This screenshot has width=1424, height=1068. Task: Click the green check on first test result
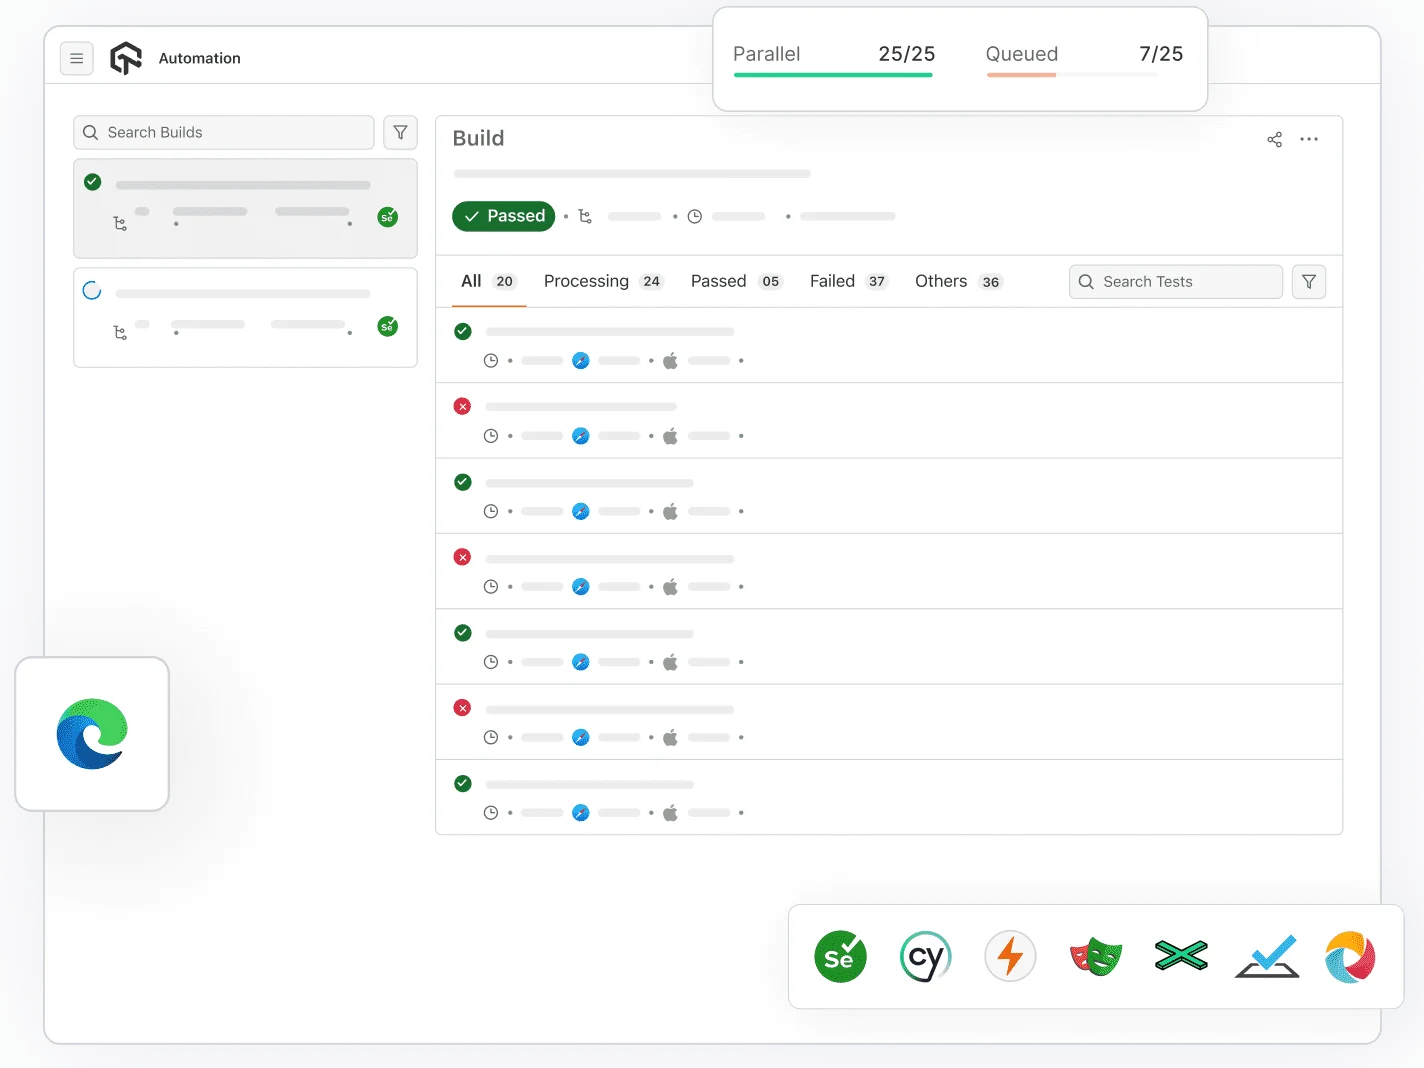point(462,331)
